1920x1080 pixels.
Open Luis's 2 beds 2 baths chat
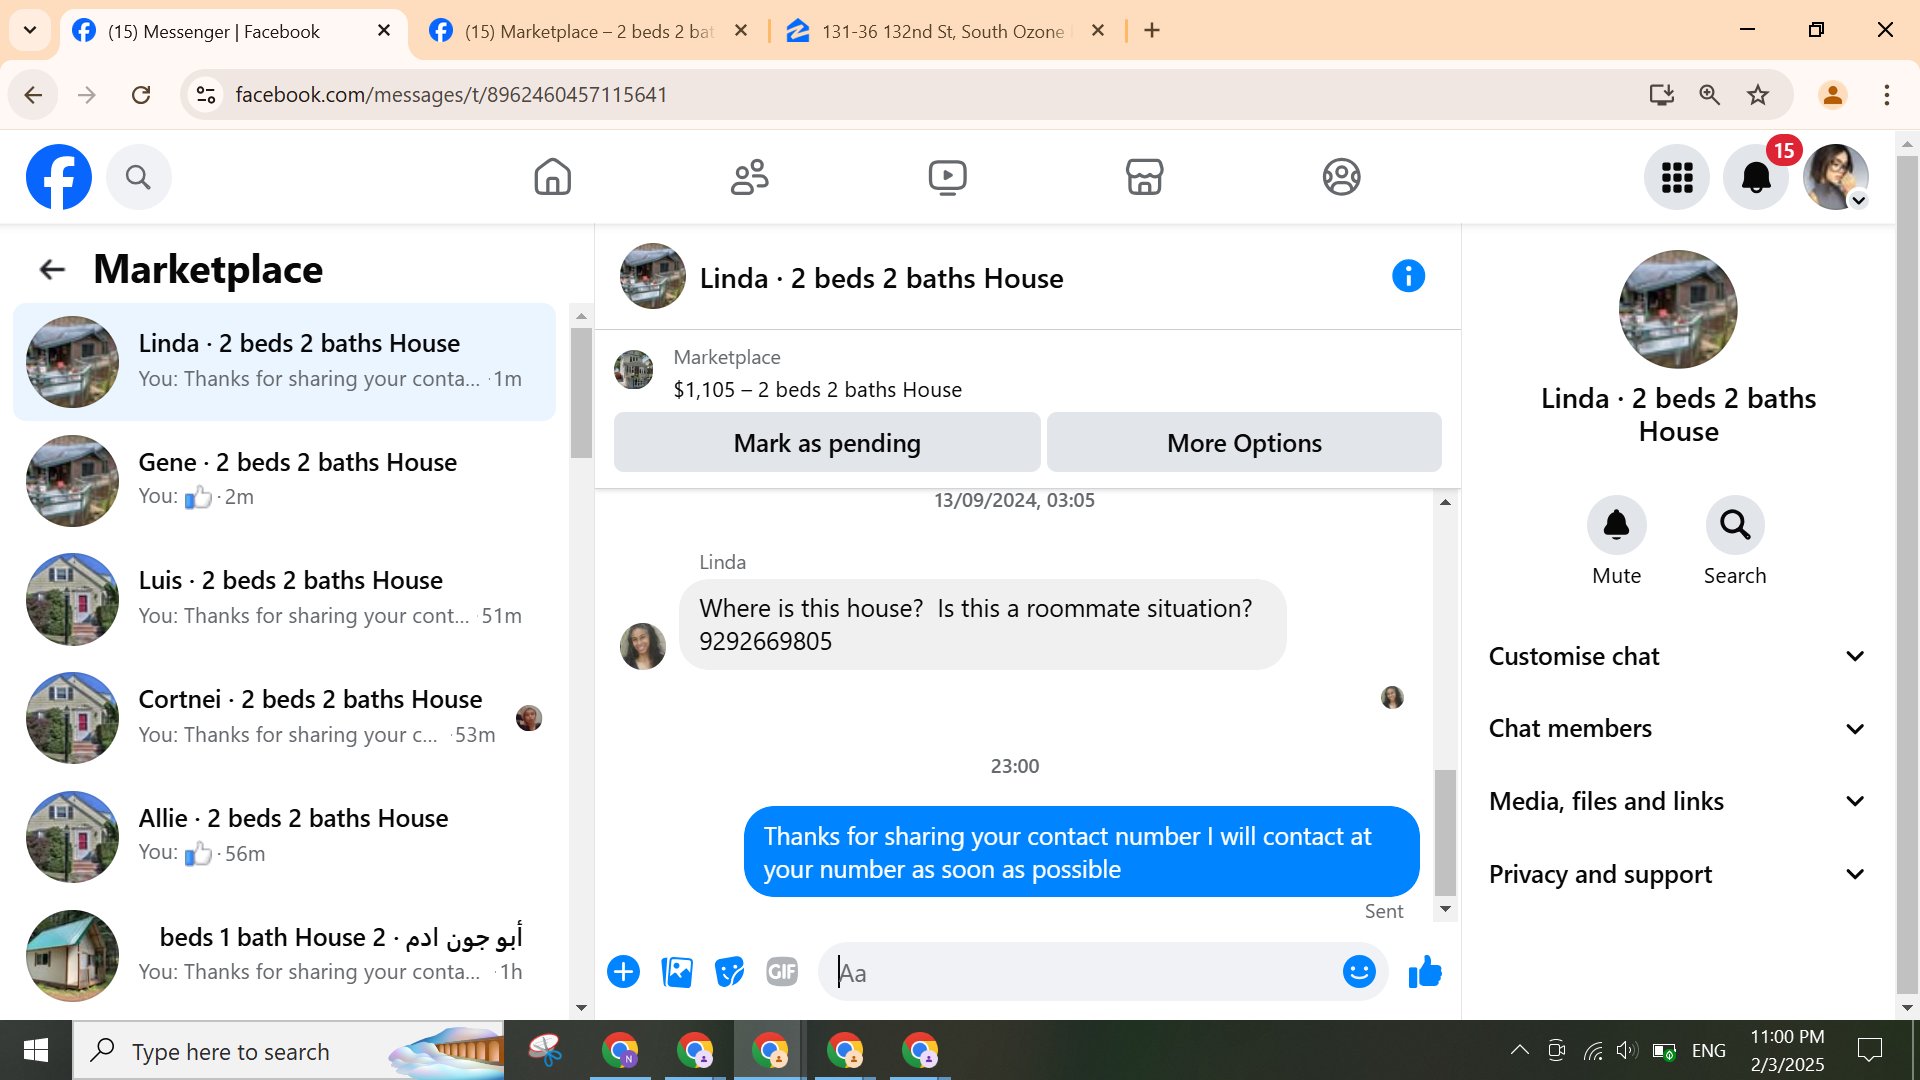click(284, 599)
